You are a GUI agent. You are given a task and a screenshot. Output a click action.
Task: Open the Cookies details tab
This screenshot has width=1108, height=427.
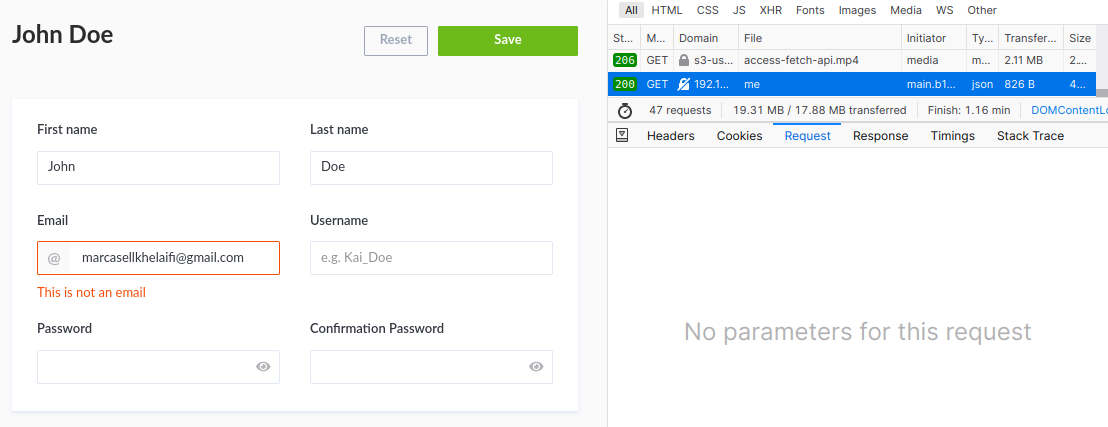pyautogui.click(x=739, y=136)
